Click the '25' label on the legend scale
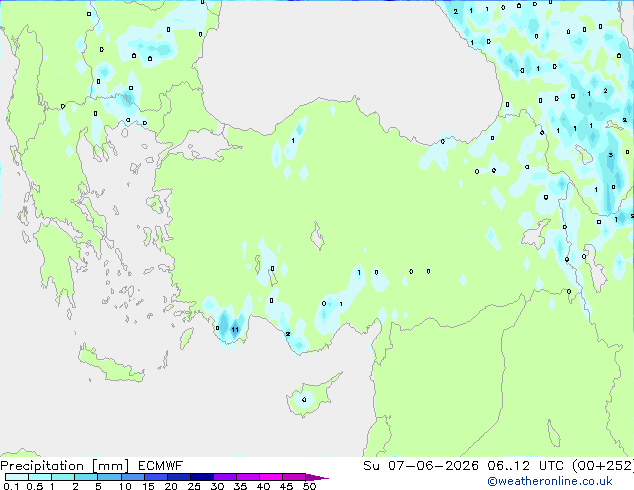This screenshot has height=490, width=634. tap(194, 486)
